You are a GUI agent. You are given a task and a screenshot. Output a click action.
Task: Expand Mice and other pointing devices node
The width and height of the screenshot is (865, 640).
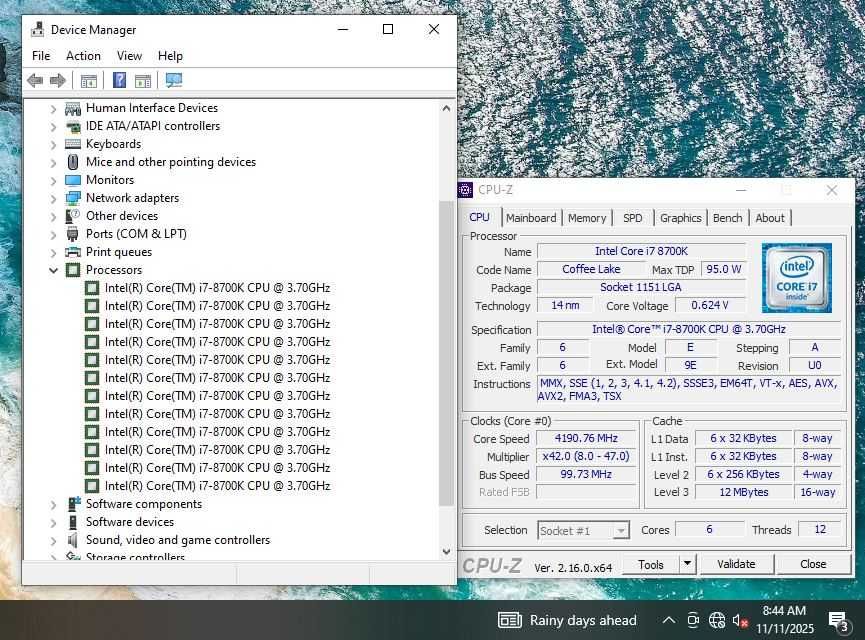[54, 163]
